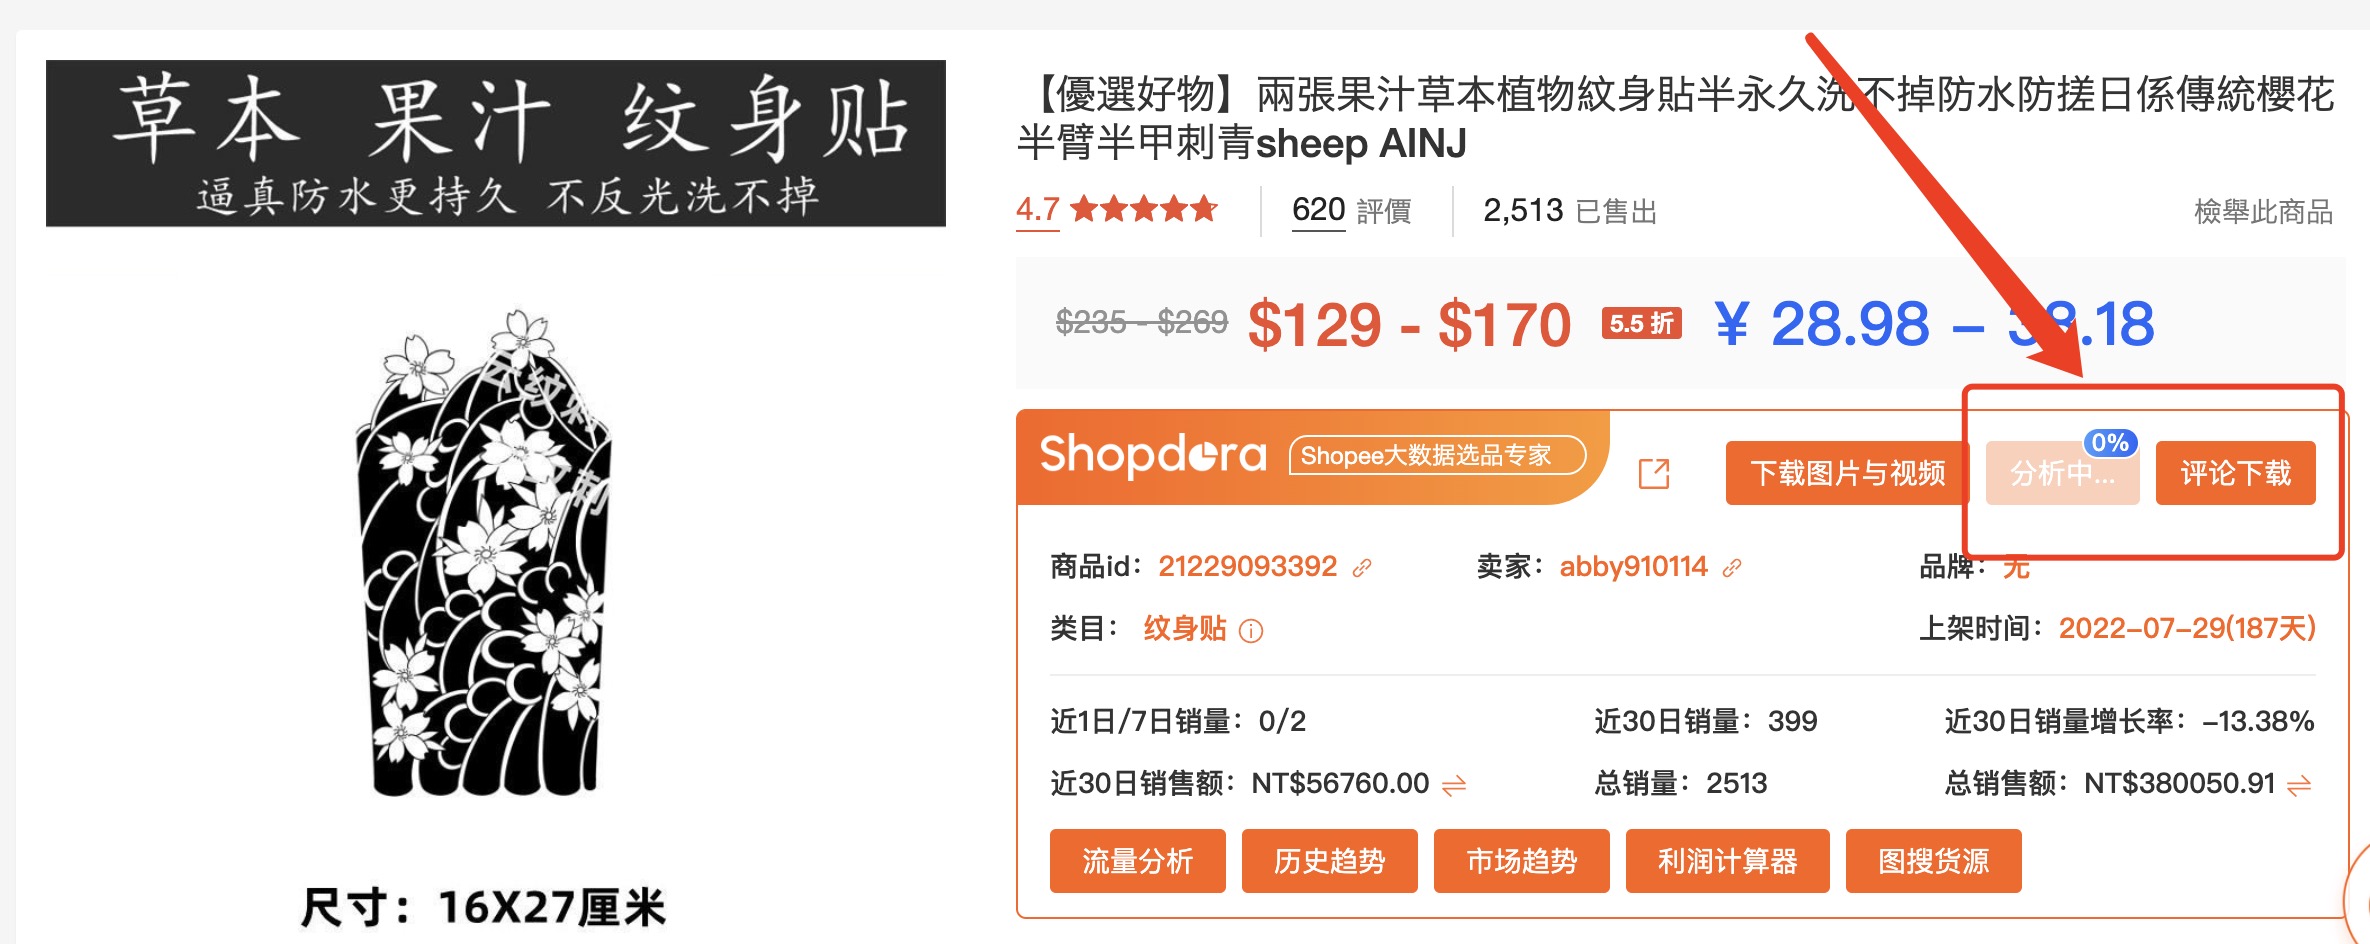2370x944 pixels.
Task: Click the 评论下载 button
Action: click(2236, 473)
